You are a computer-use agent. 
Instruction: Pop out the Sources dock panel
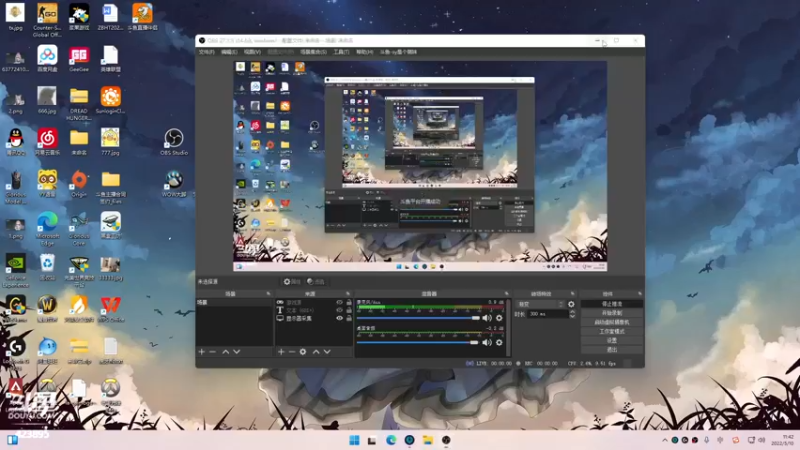[348, 294]
